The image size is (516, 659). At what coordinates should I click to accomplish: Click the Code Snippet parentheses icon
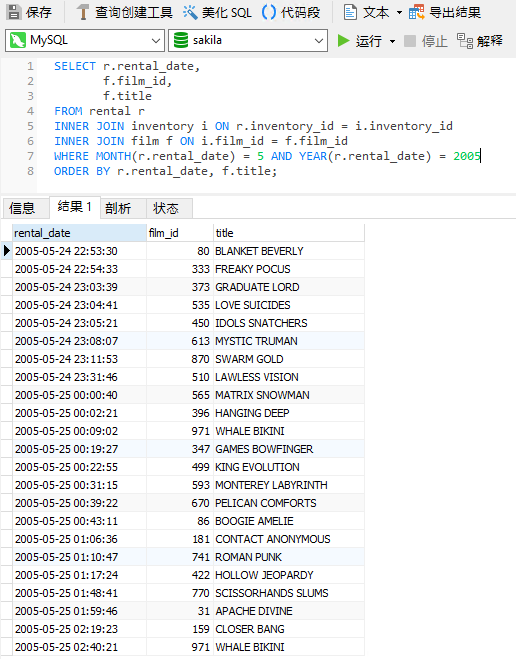point(269,12)
